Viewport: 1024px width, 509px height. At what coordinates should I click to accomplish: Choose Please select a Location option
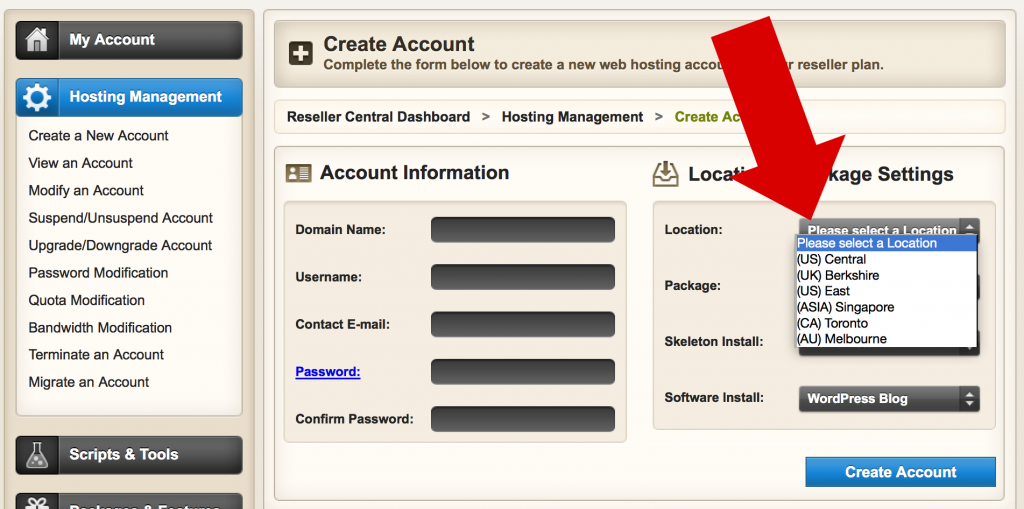[886, 243]
